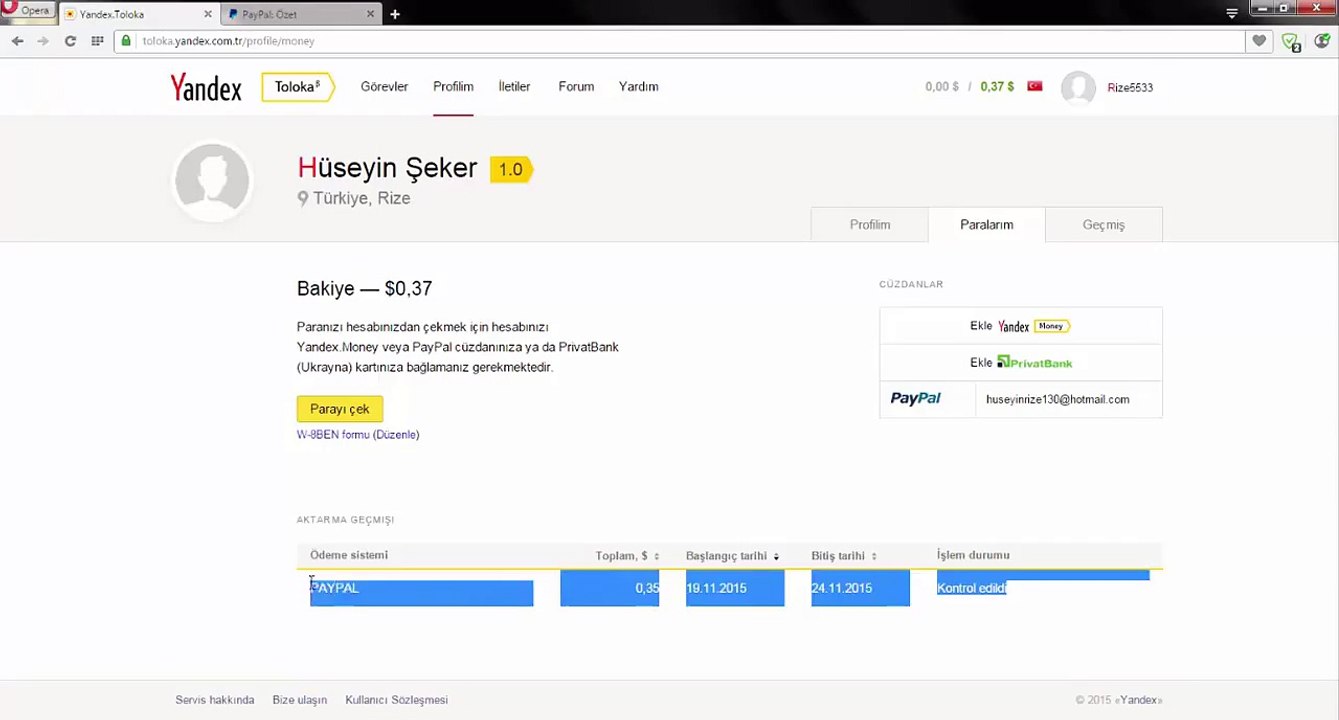Open the İletiler menu

[514, 86]
